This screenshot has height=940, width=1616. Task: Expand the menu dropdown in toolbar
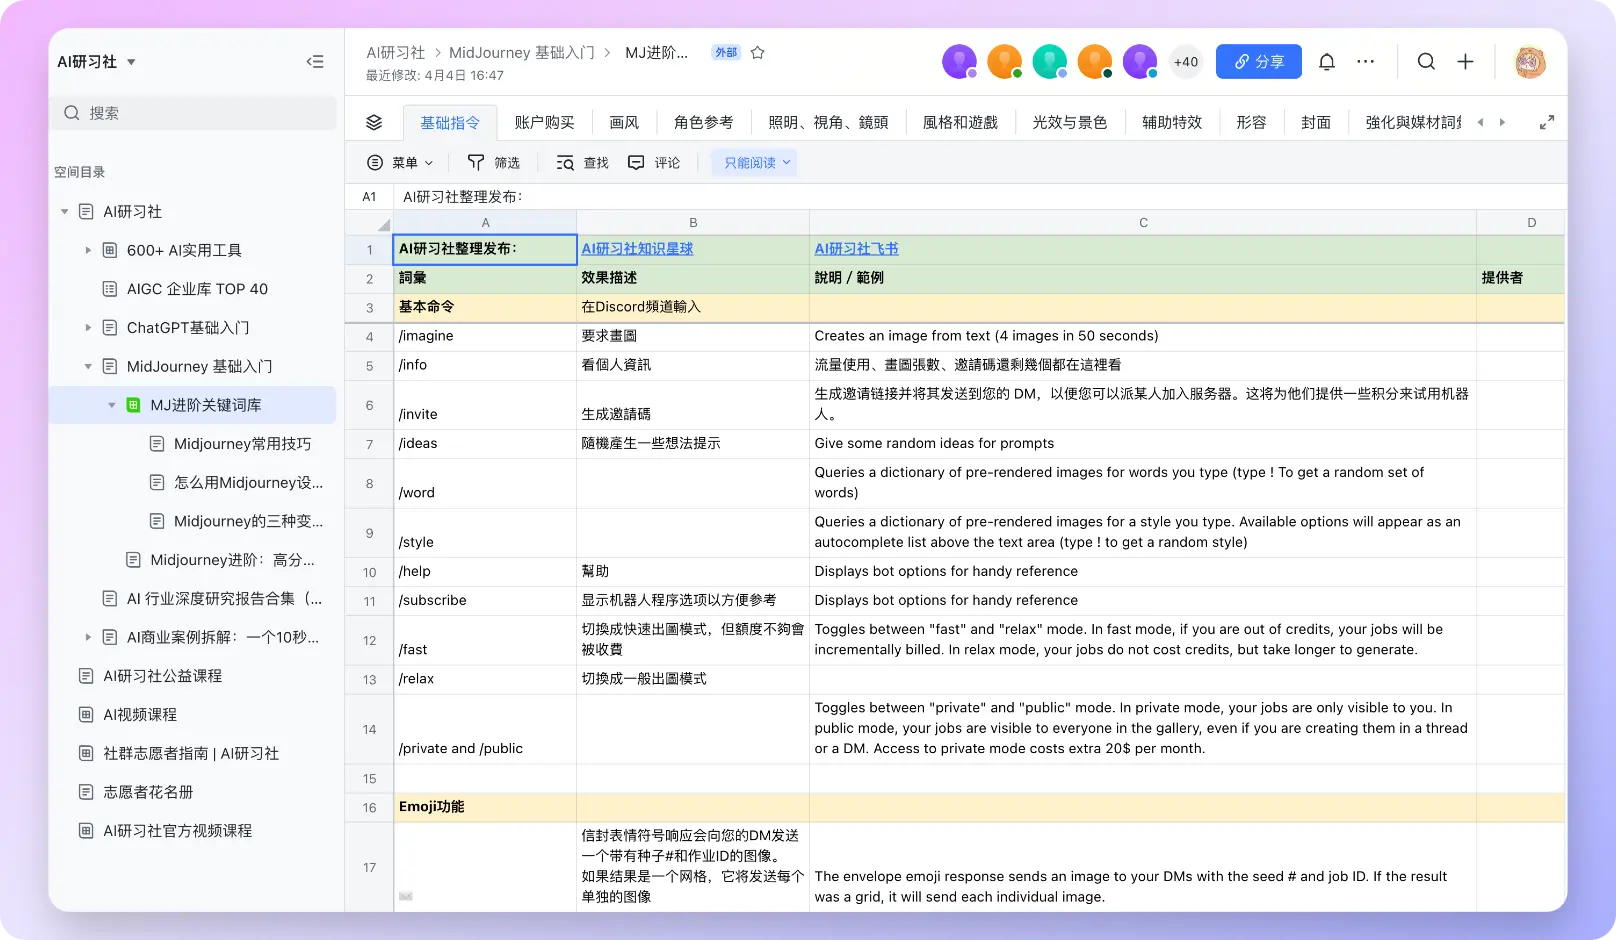401,163
